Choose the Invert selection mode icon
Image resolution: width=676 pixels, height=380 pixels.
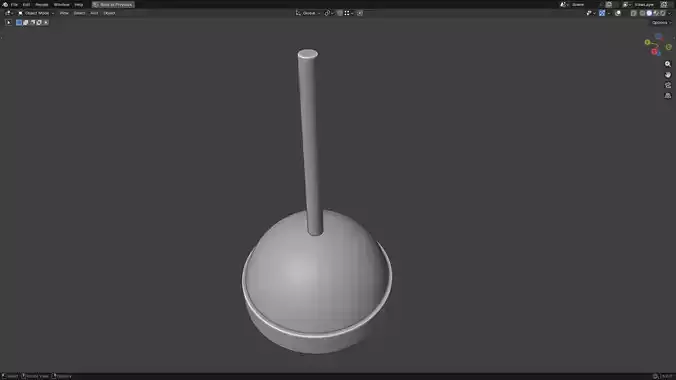[x=39, y=22]
